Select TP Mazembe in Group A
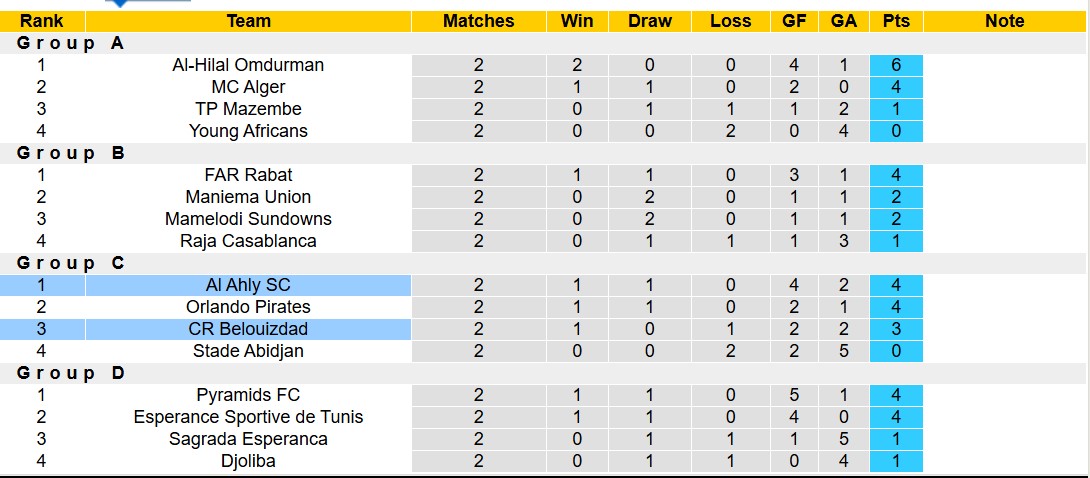 [248, 109]
